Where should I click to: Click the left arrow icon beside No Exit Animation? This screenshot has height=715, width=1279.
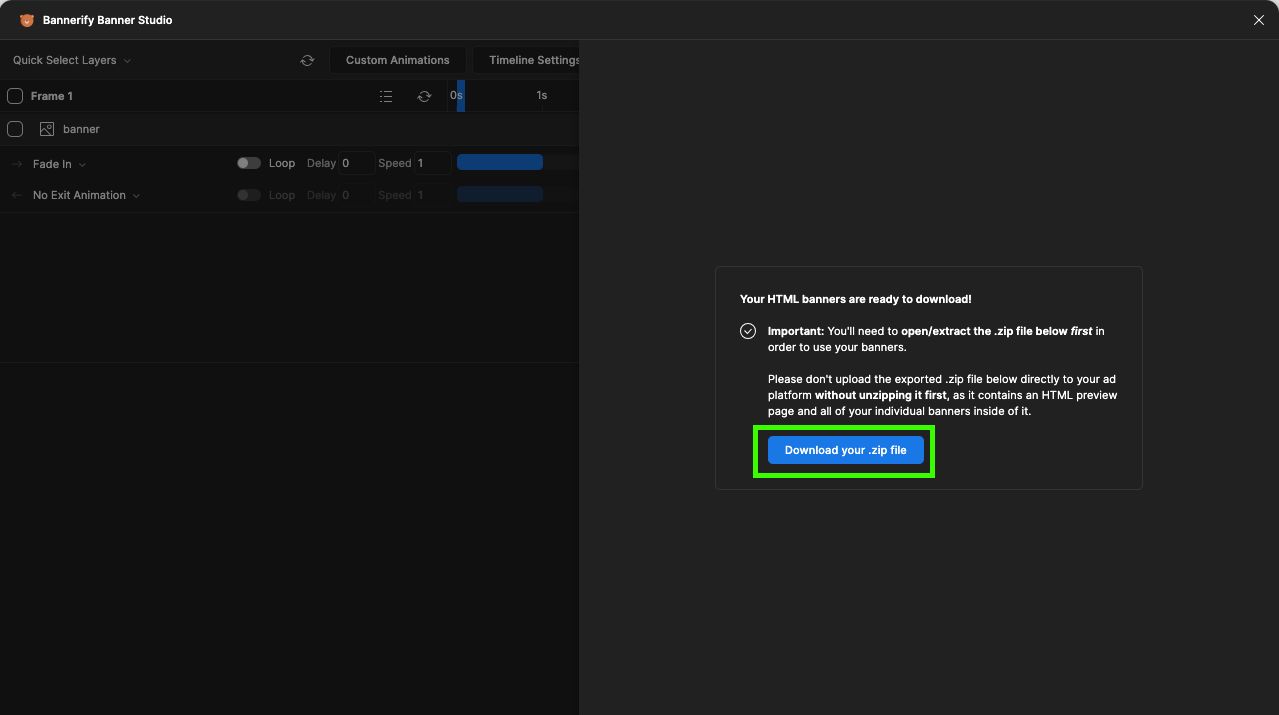(x=17, y=195)
